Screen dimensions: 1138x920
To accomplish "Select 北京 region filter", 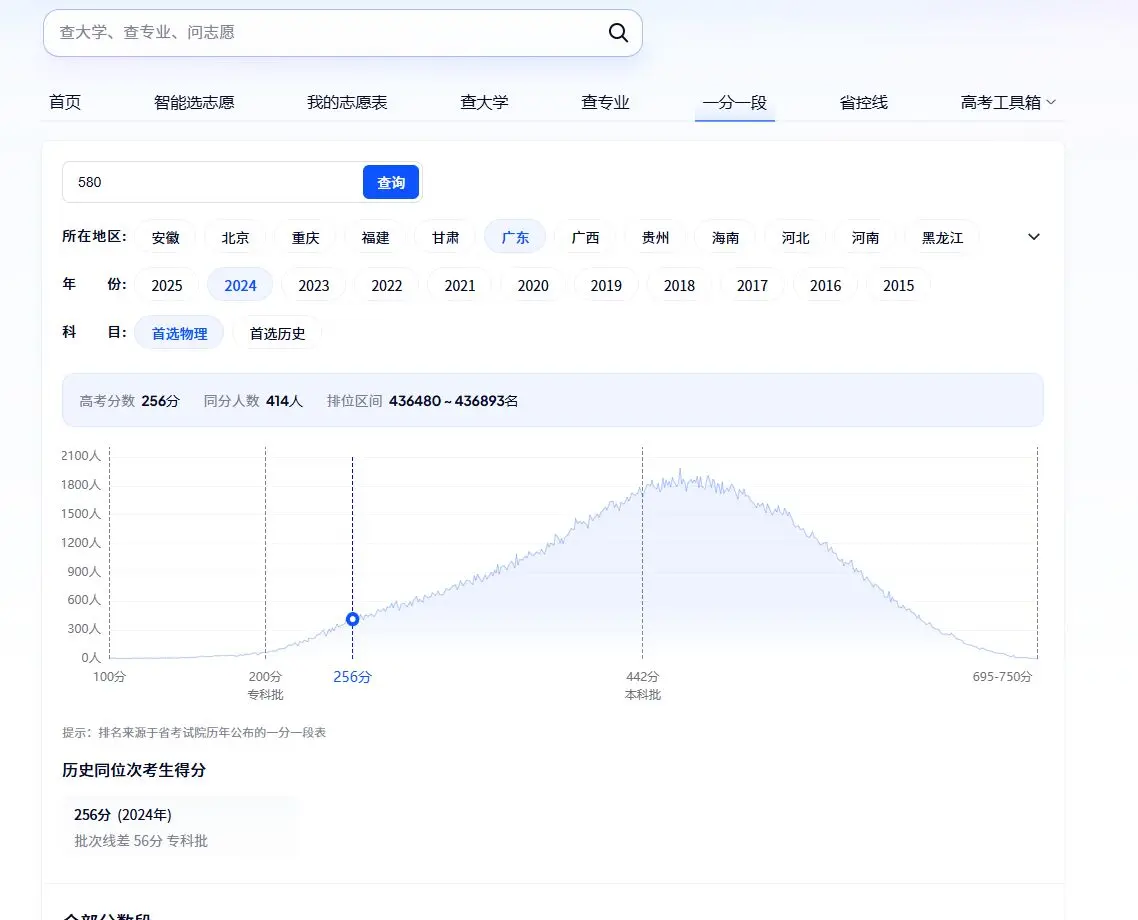I will (x=235, y=238).
